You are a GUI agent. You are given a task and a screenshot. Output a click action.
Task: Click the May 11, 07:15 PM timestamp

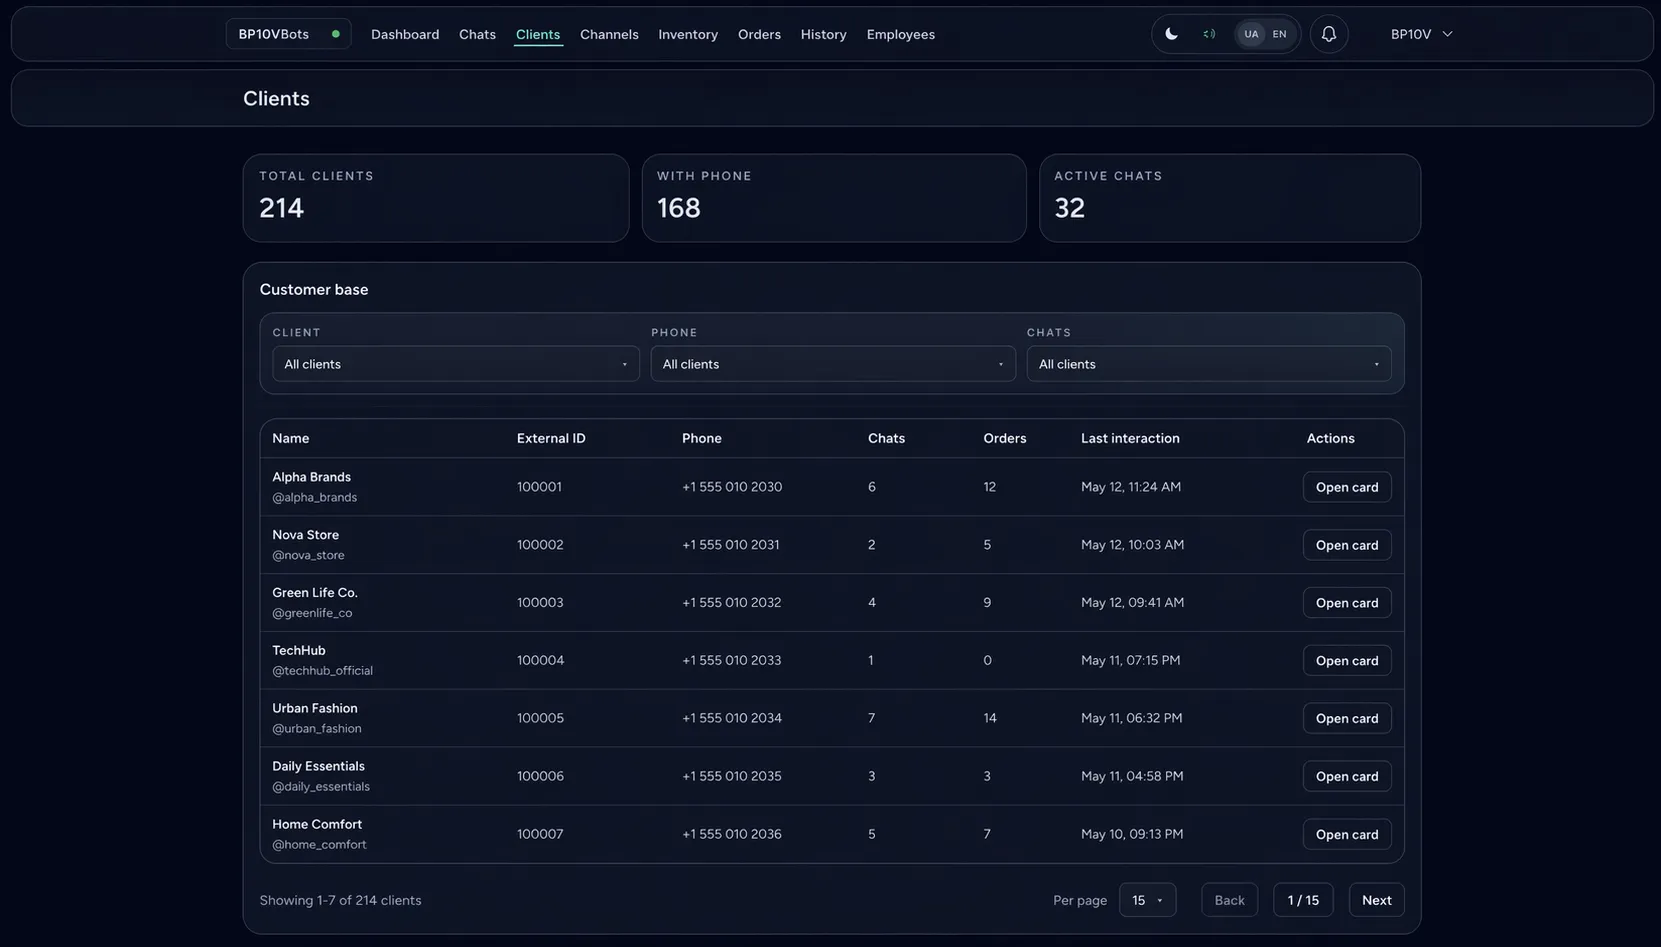(1130, 660)
